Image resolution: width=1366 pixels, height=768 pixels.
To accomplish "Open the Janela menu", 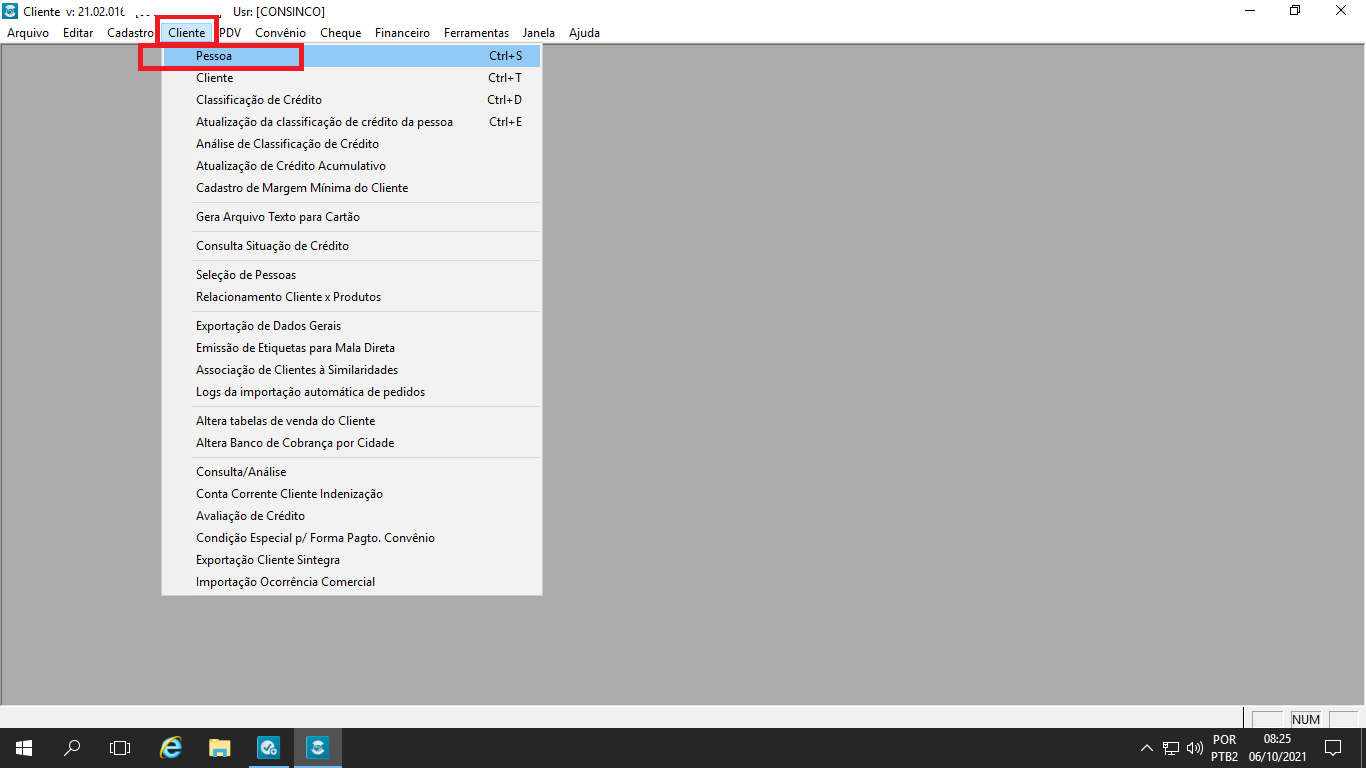I will (539, 33).
